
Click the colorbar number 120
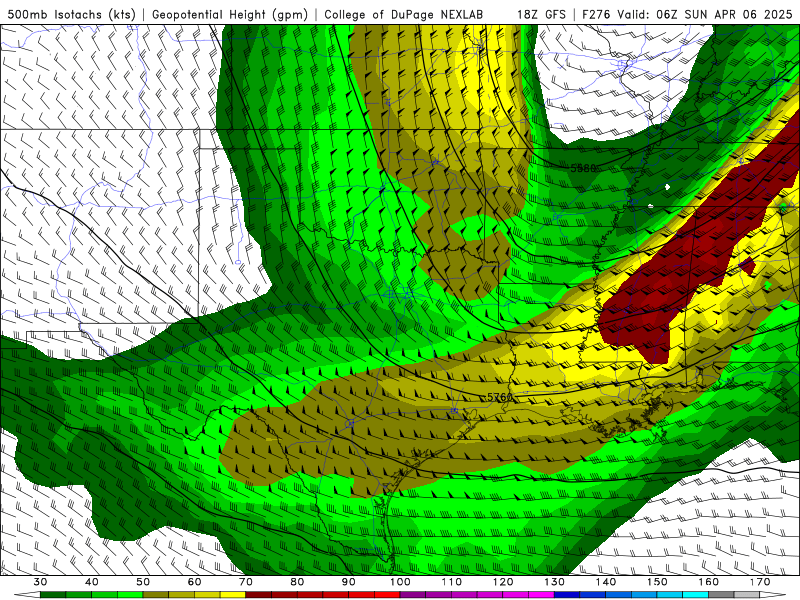503,582
